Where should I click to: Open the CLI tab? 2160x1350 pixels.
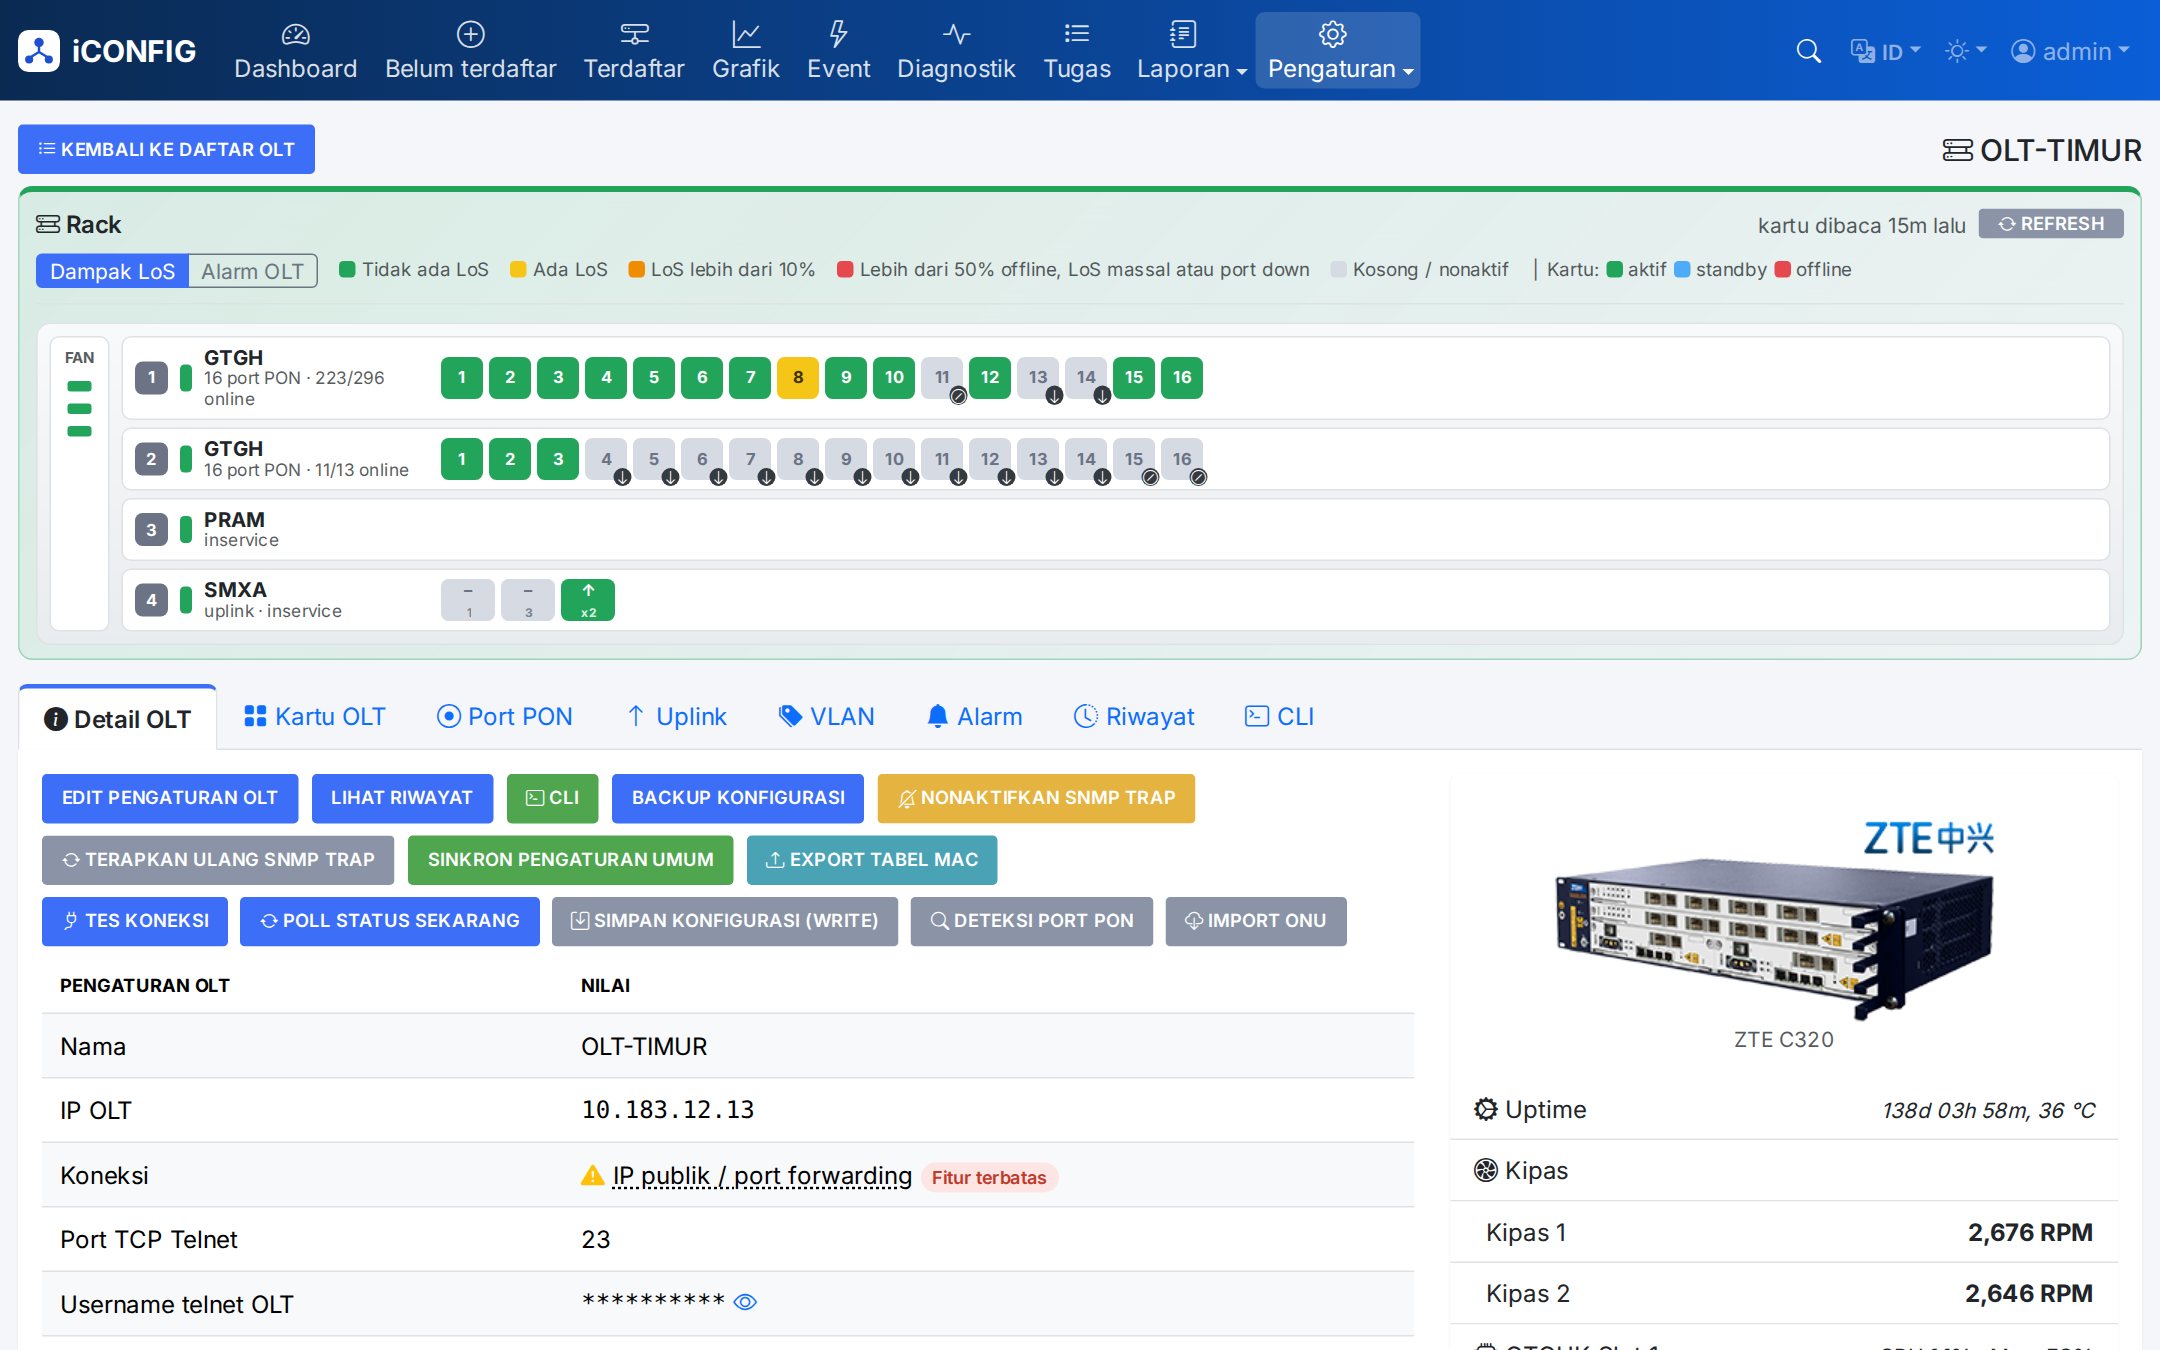tap(1280, 716)
